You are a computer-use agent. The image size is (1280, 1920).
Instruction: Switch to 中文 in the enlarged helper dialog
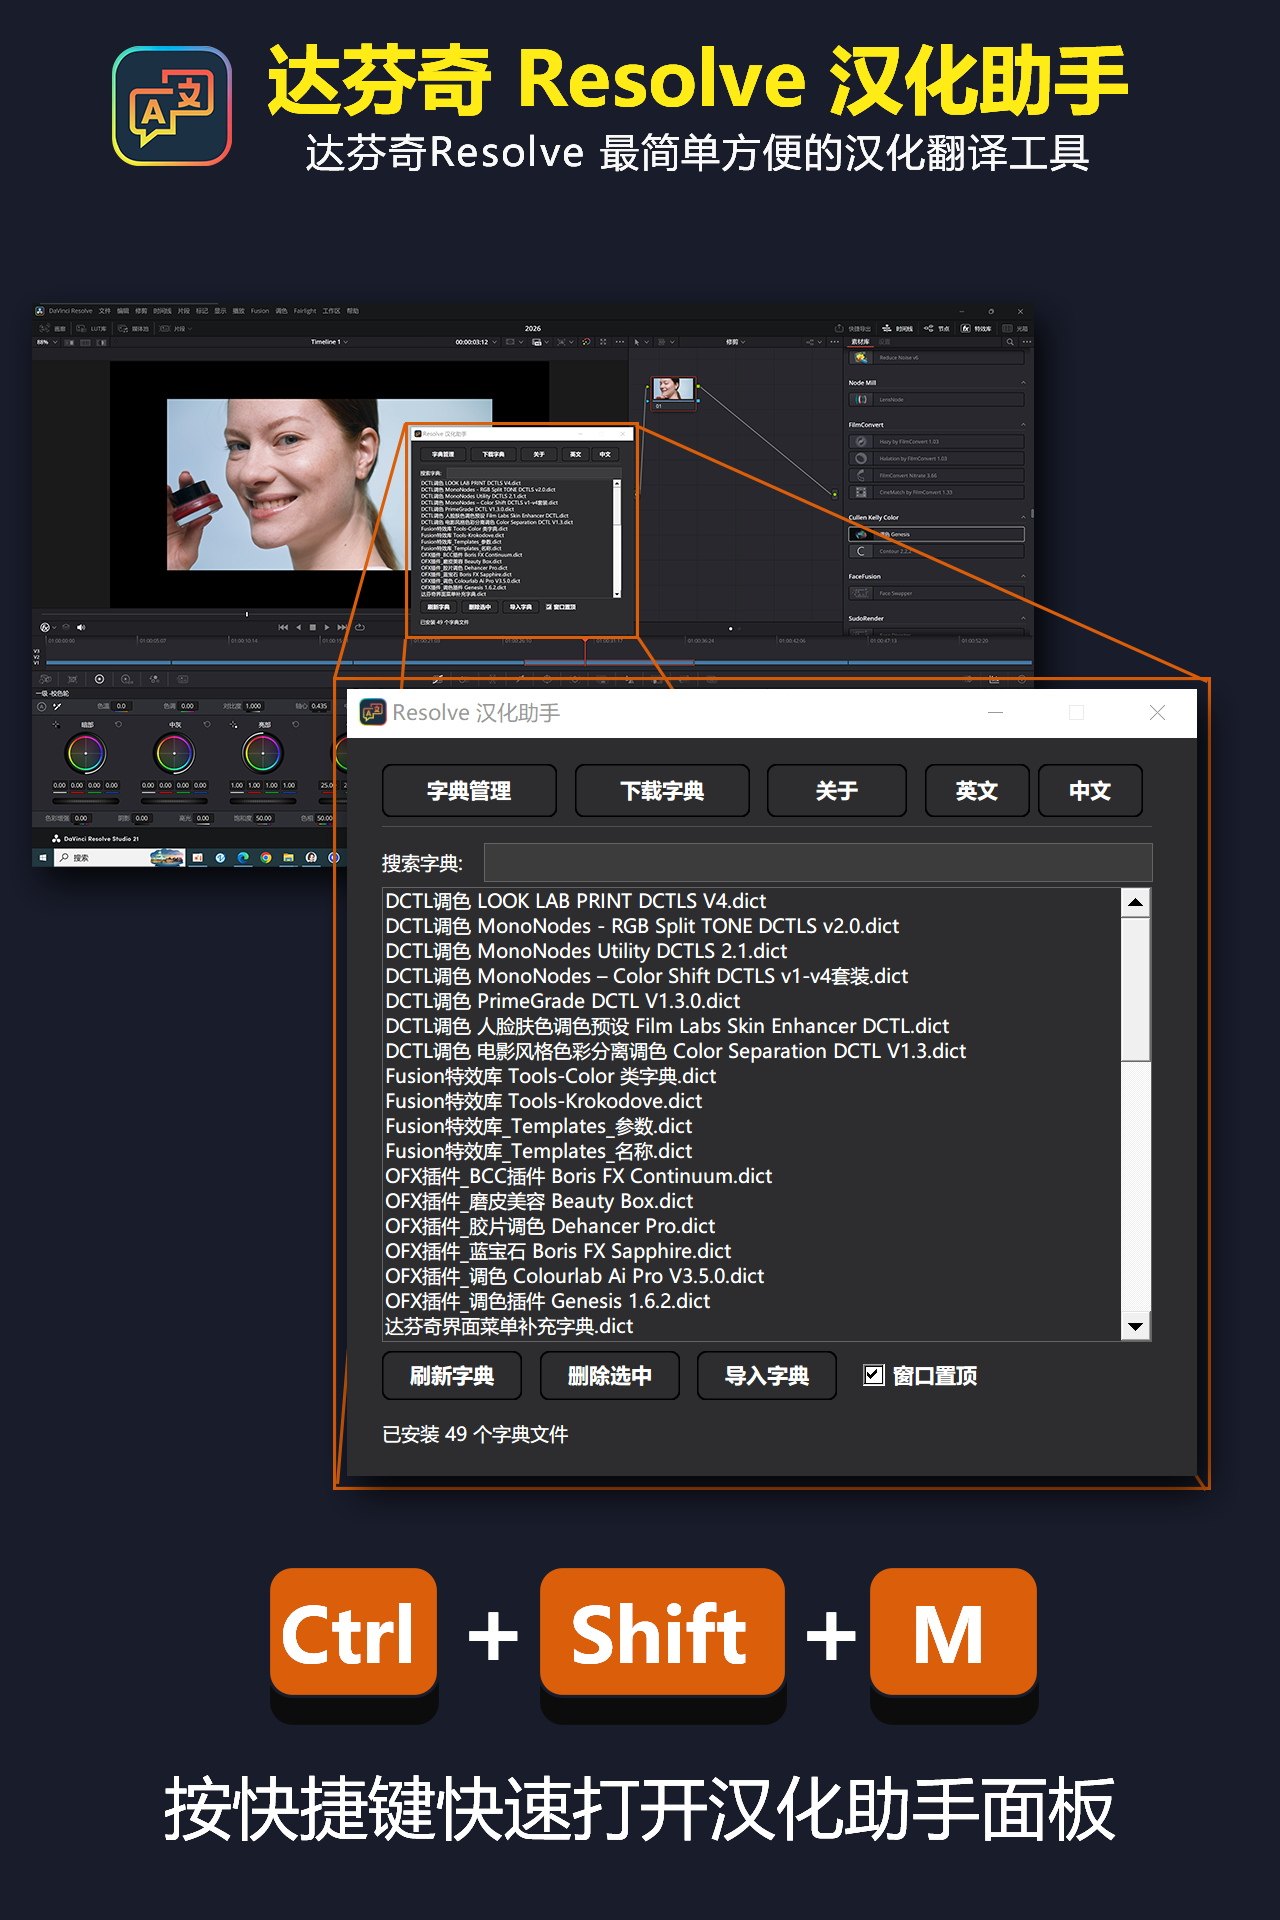pos(1090,791)
